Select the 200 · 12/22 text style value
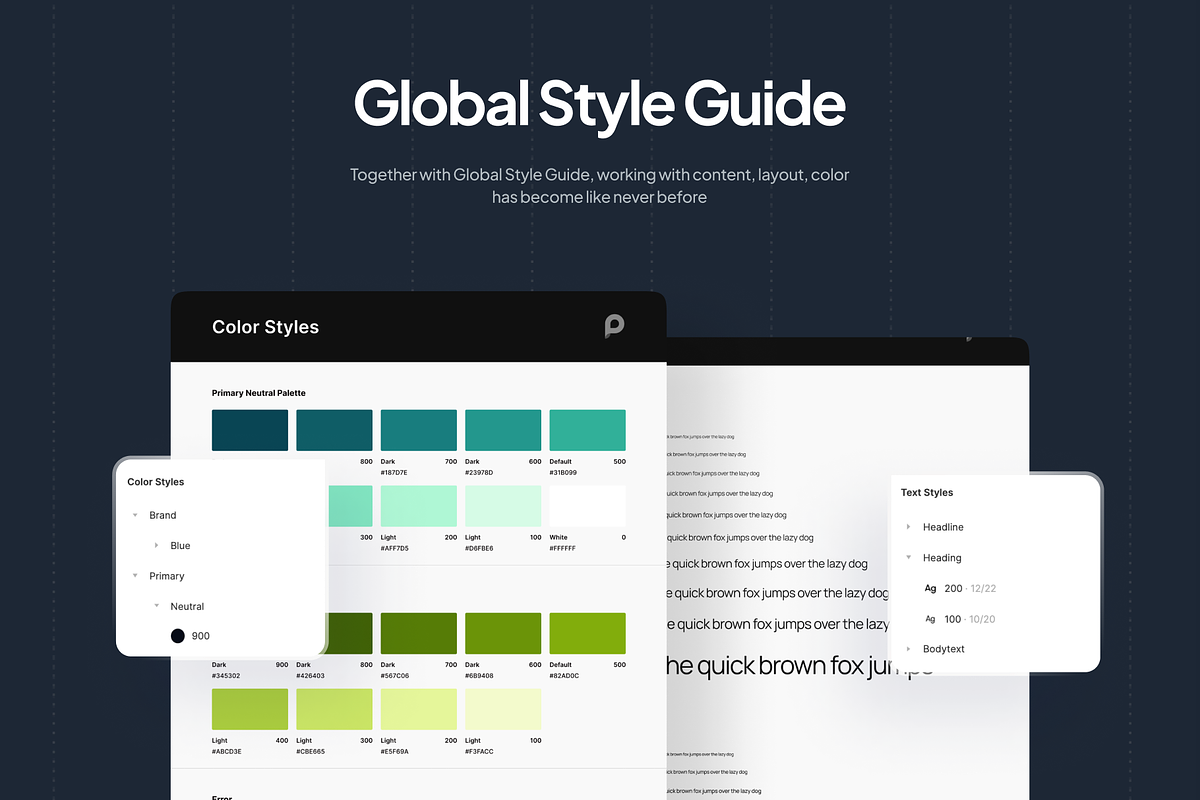Screen dimensions: 1200x800 pos(970,589)
